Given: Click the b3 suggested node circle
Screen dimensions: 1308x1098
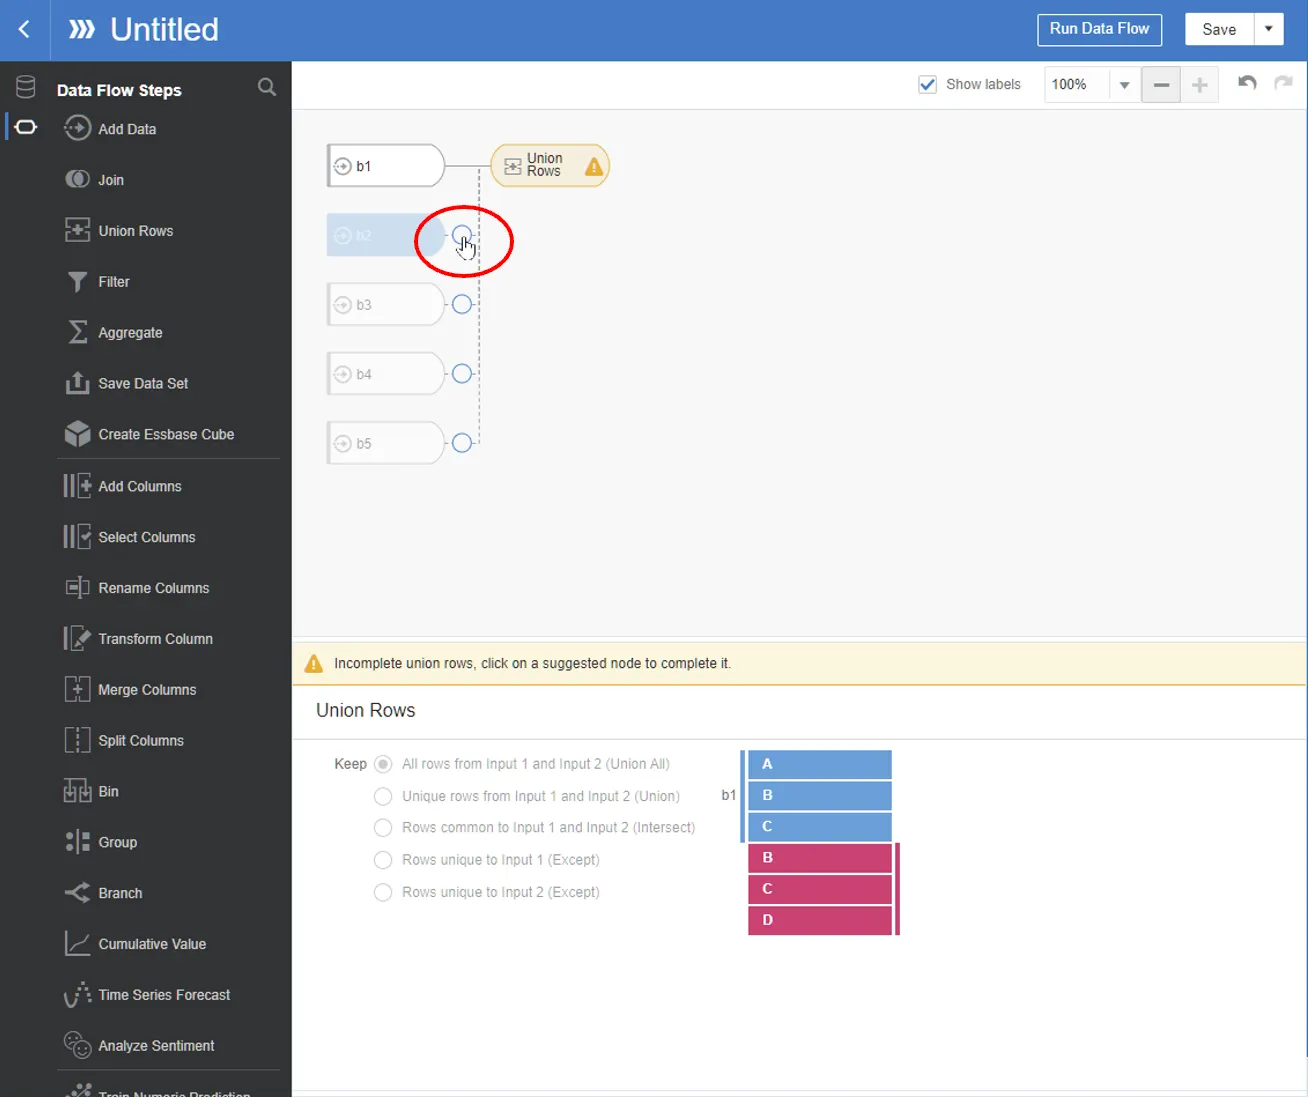Looking at the screenshot, I should click(462, 304).
